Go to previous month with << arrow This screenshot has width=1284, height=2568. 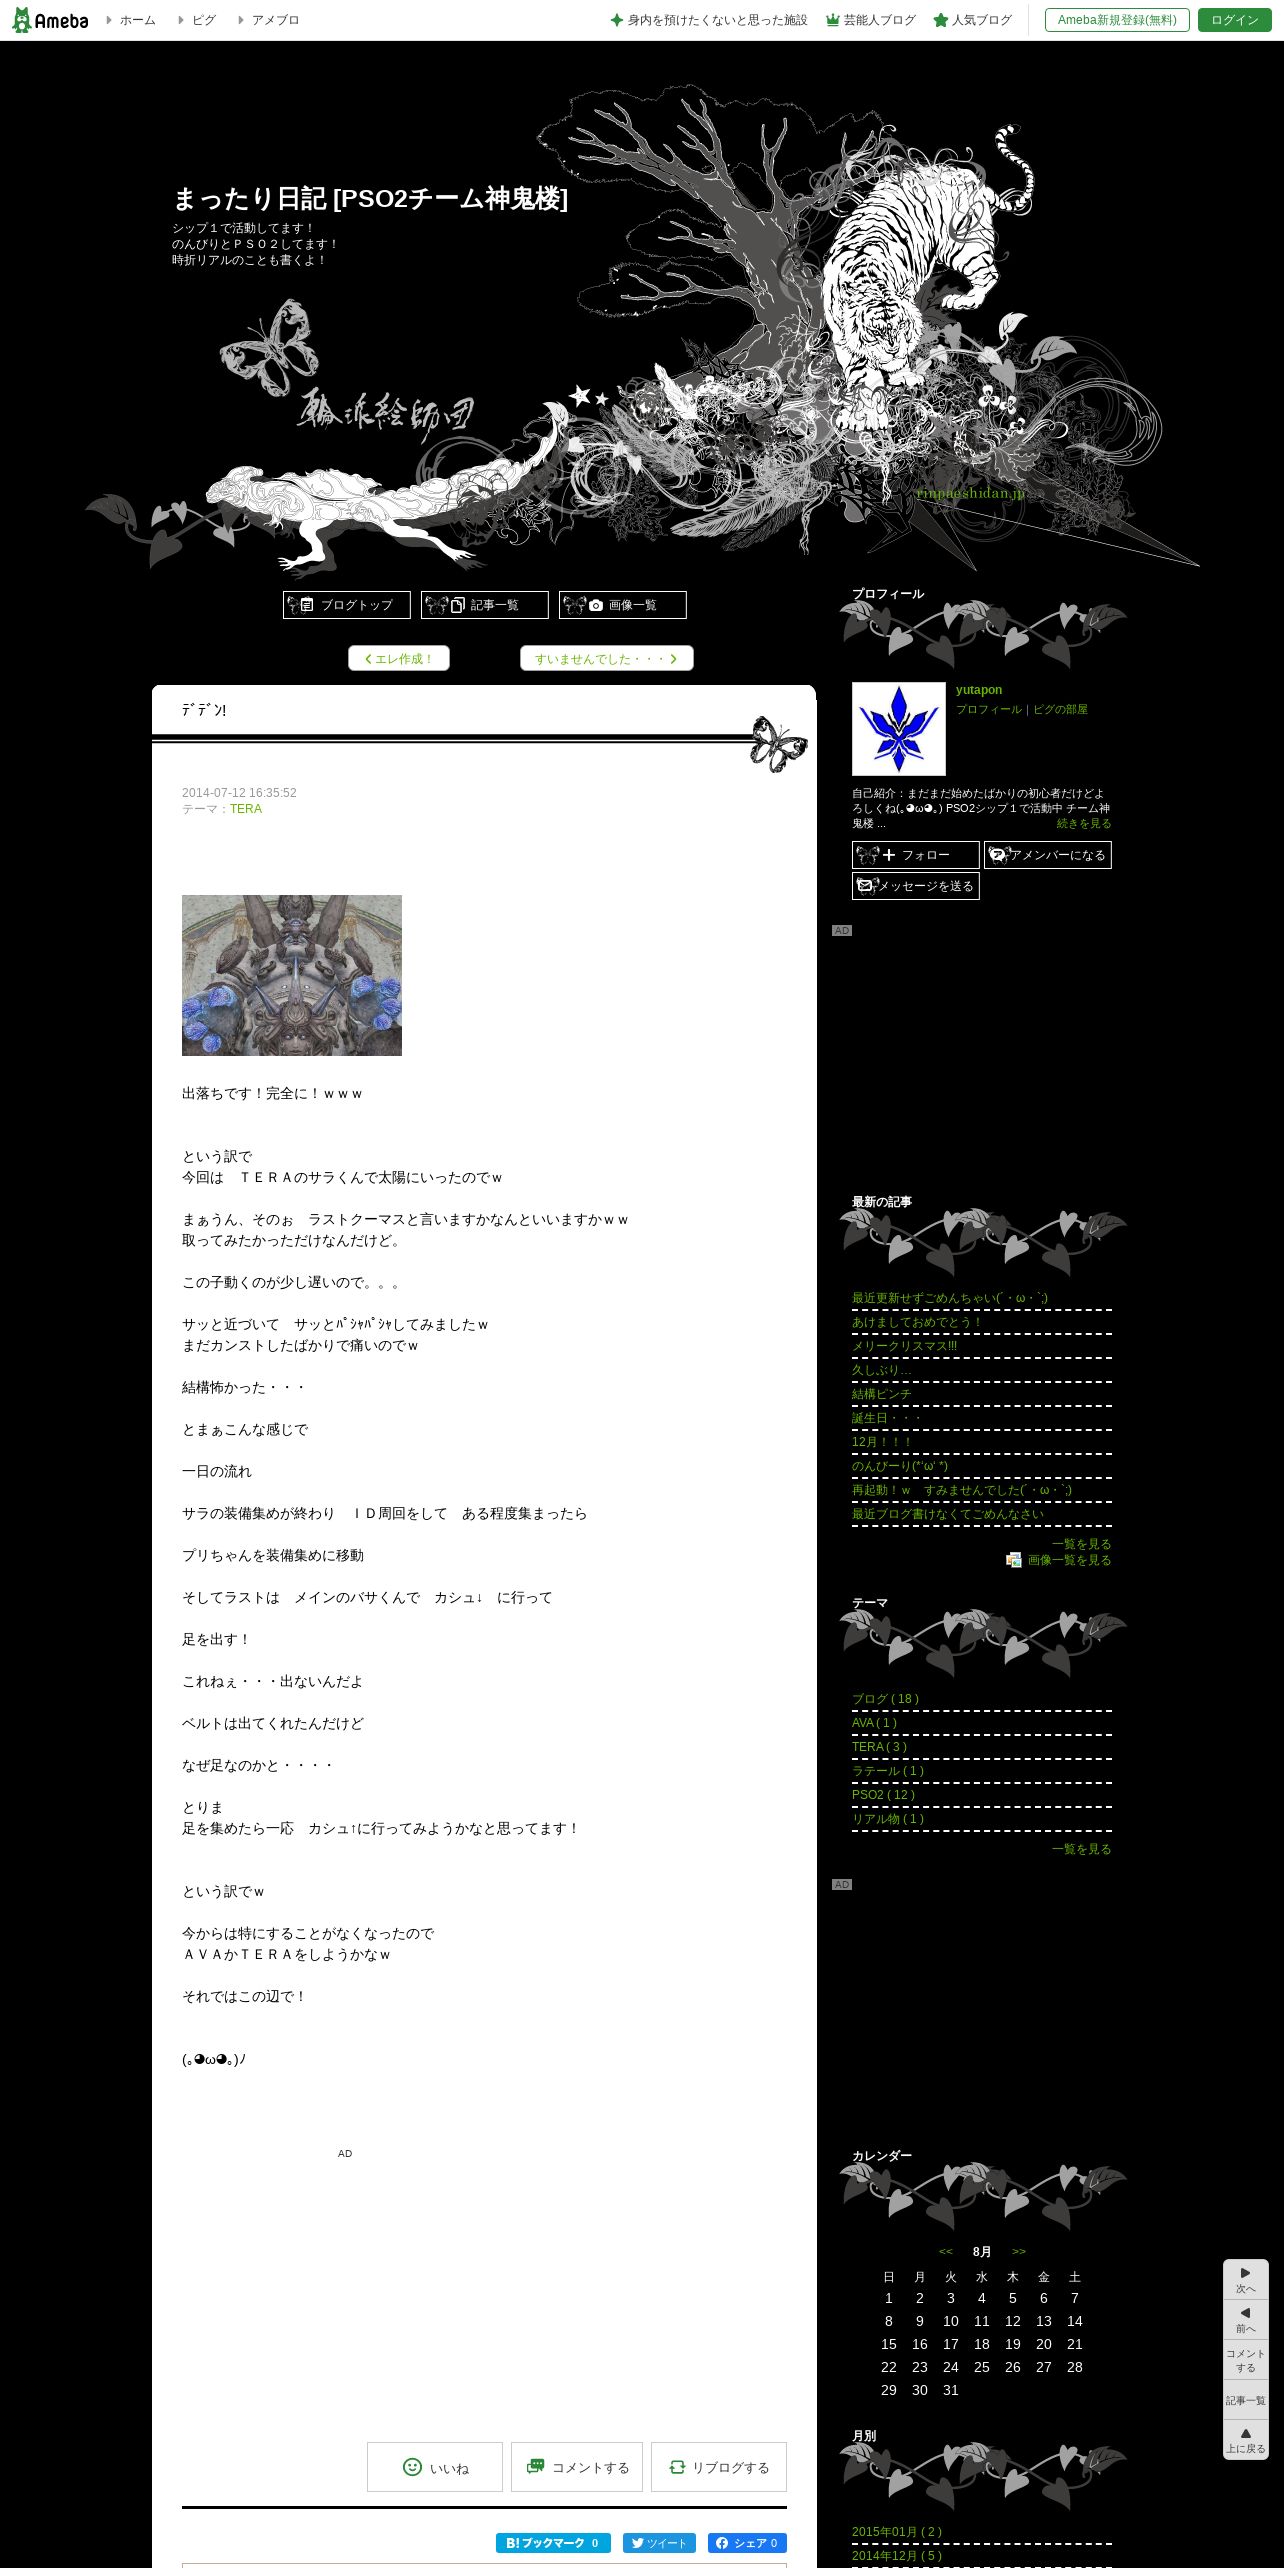[x=946, y=2251]
